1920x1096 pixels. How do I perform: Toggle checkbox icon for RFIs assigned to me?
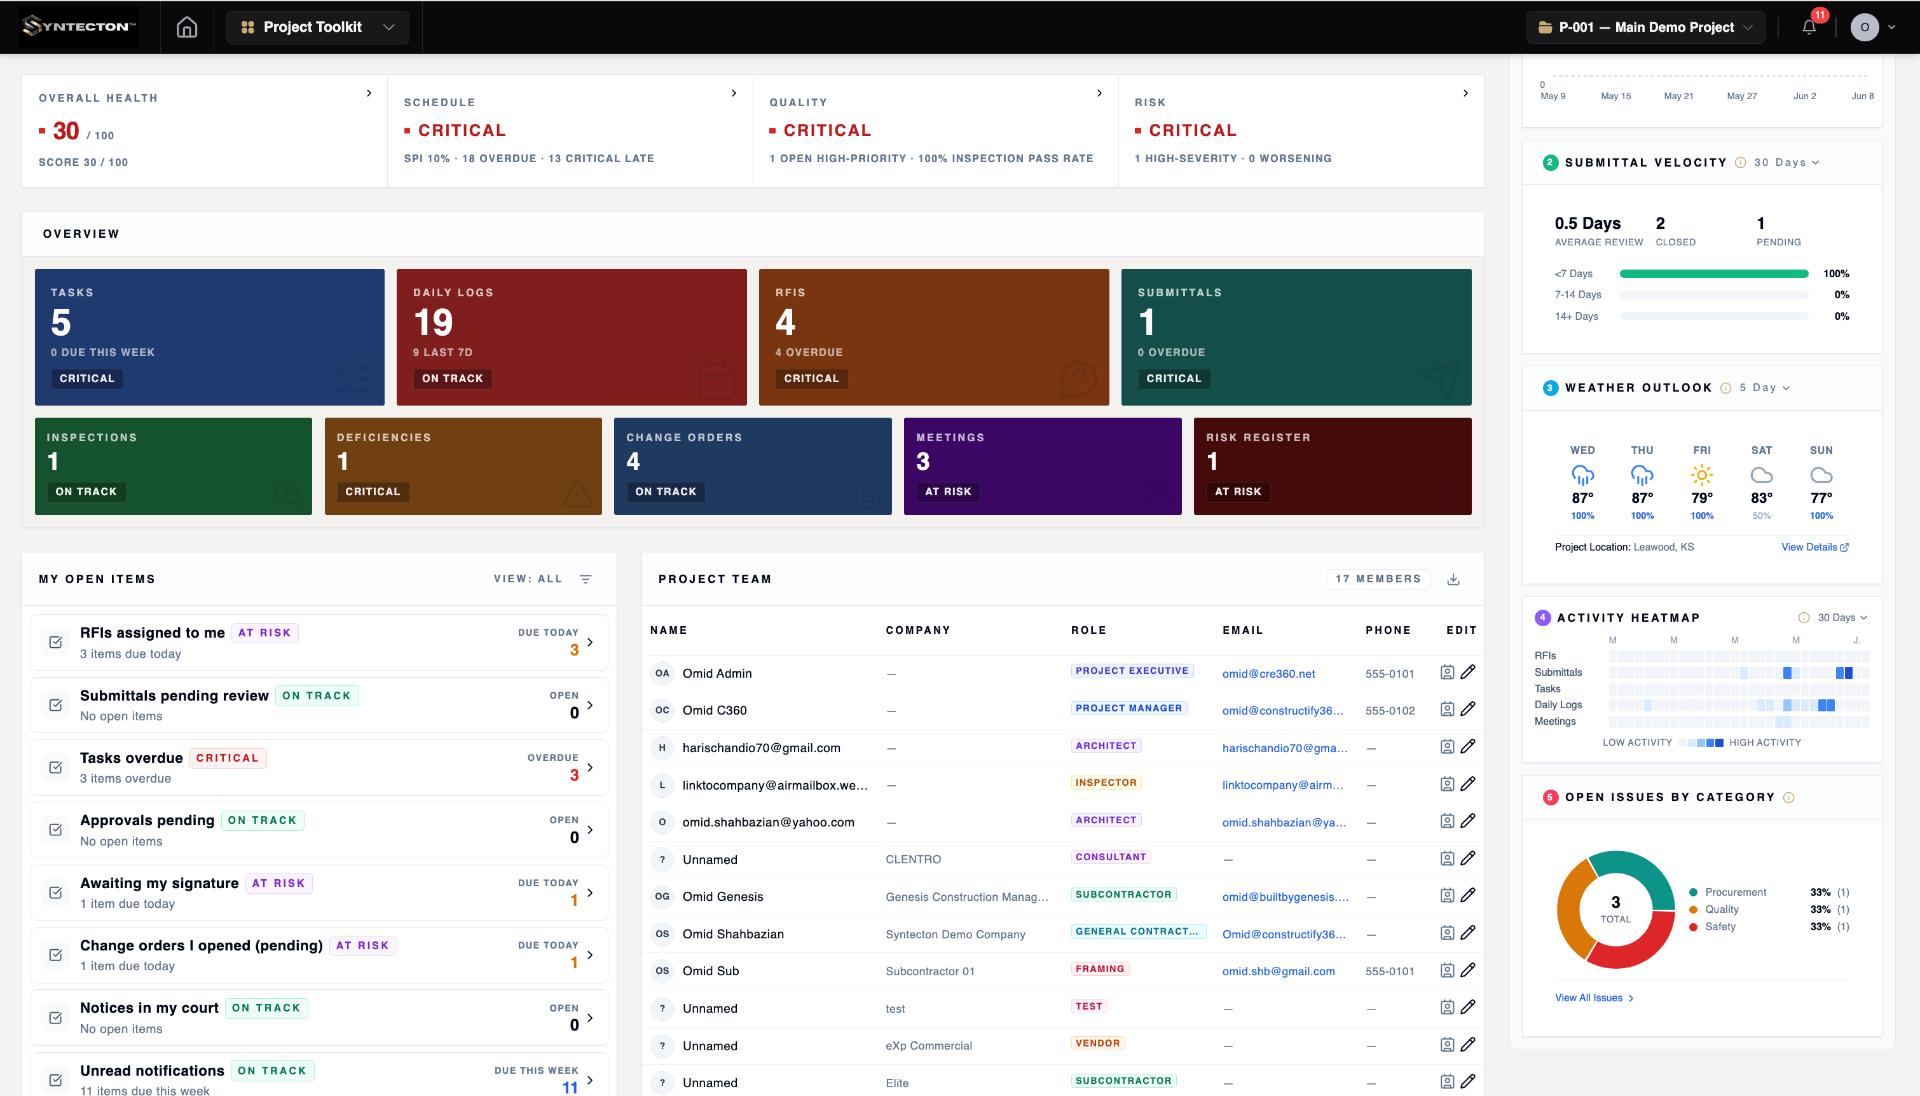click(x=56, y=642)
